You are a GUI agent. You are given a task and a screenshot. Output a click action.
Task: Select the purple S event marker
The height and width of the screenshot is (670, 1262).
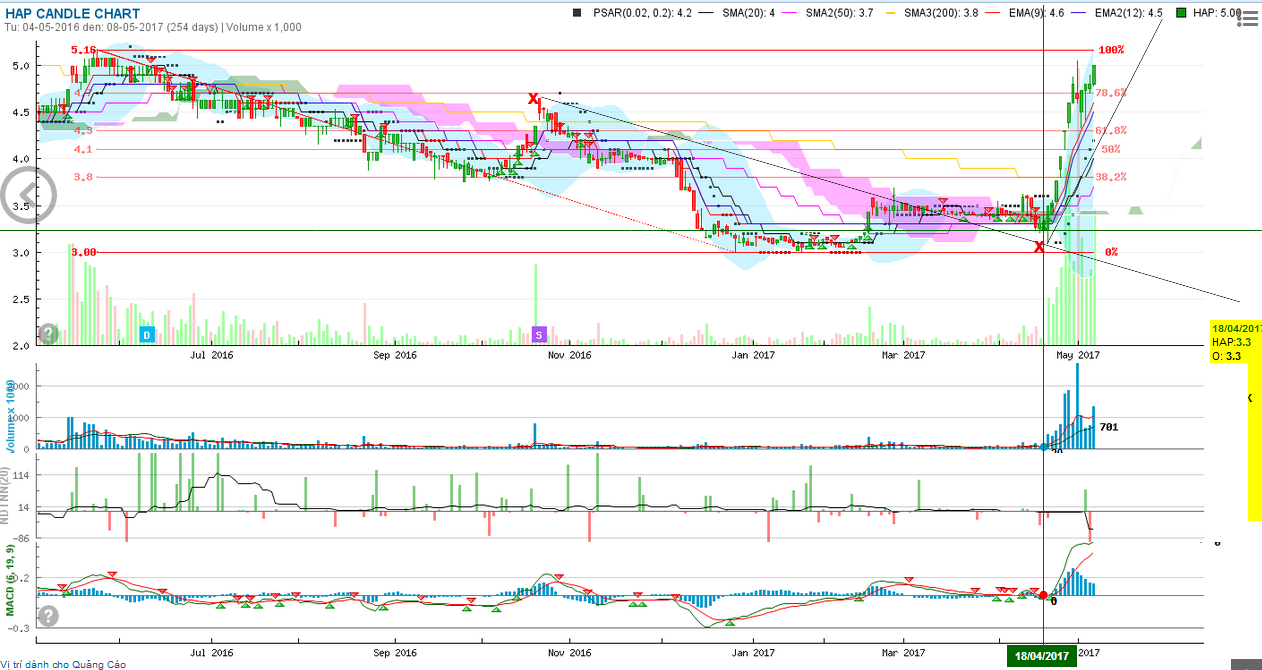(x=539, y=334)
